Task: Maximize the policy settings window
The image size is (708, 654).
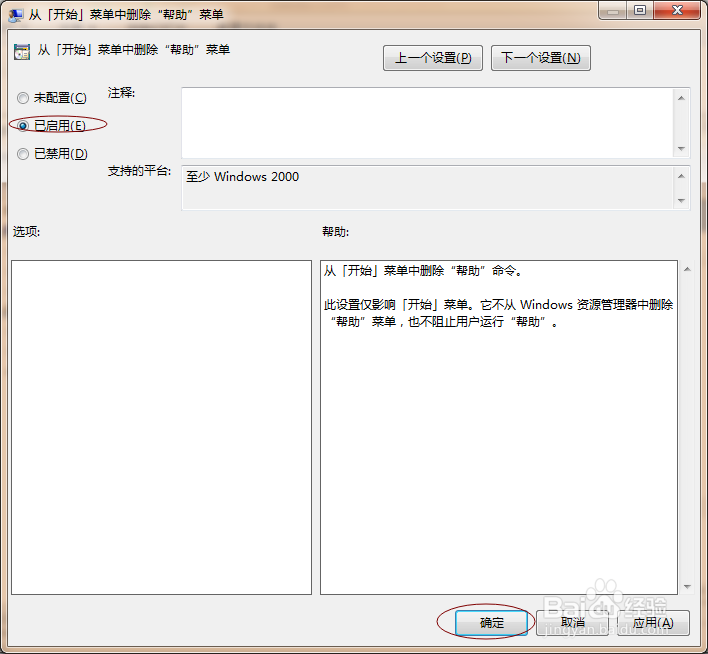Action: (x=639, y=10)
